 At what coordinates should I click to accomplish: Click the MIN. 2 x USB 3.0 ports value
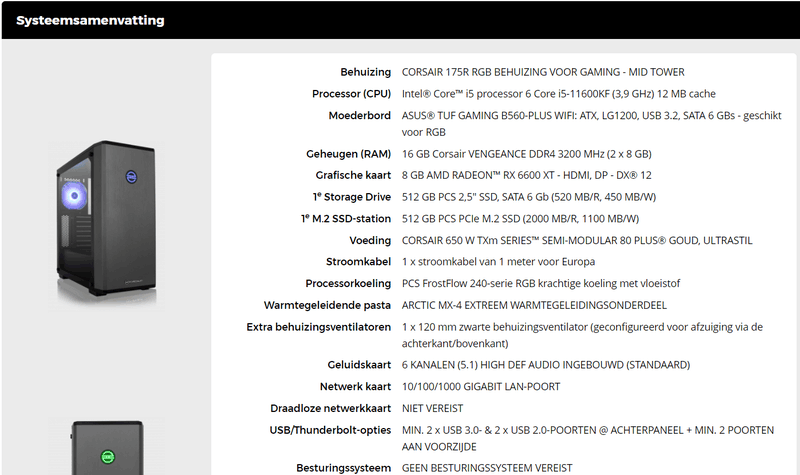click(x=588, y=438)
